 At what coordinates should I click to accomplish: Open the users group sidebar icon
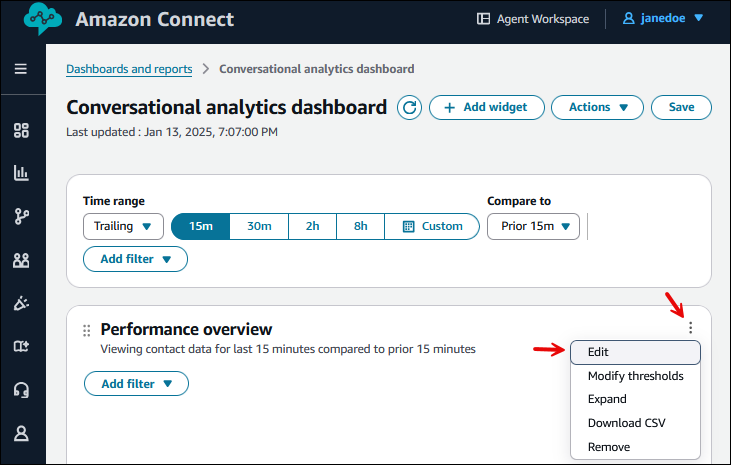click(21, 260)
